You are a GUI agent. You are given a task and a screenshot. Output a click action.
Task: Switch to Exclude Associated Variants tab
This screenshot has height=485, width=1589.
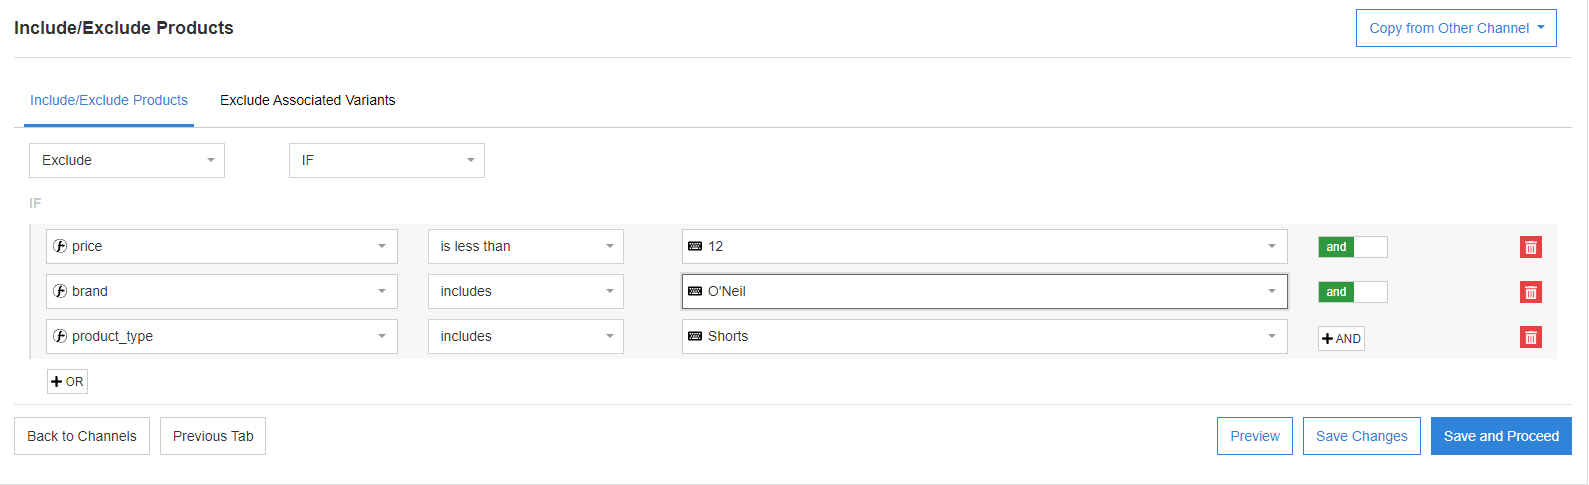[307, 100]
